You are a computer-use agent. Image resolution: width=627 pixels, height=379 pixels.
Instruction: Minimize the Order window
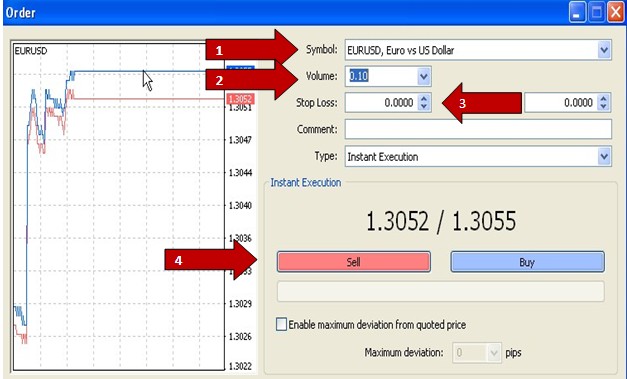(x=577, y=13)
